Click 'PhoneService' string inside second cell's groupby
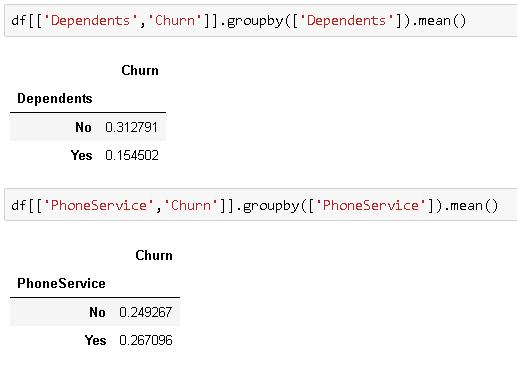 click(371, 205)
